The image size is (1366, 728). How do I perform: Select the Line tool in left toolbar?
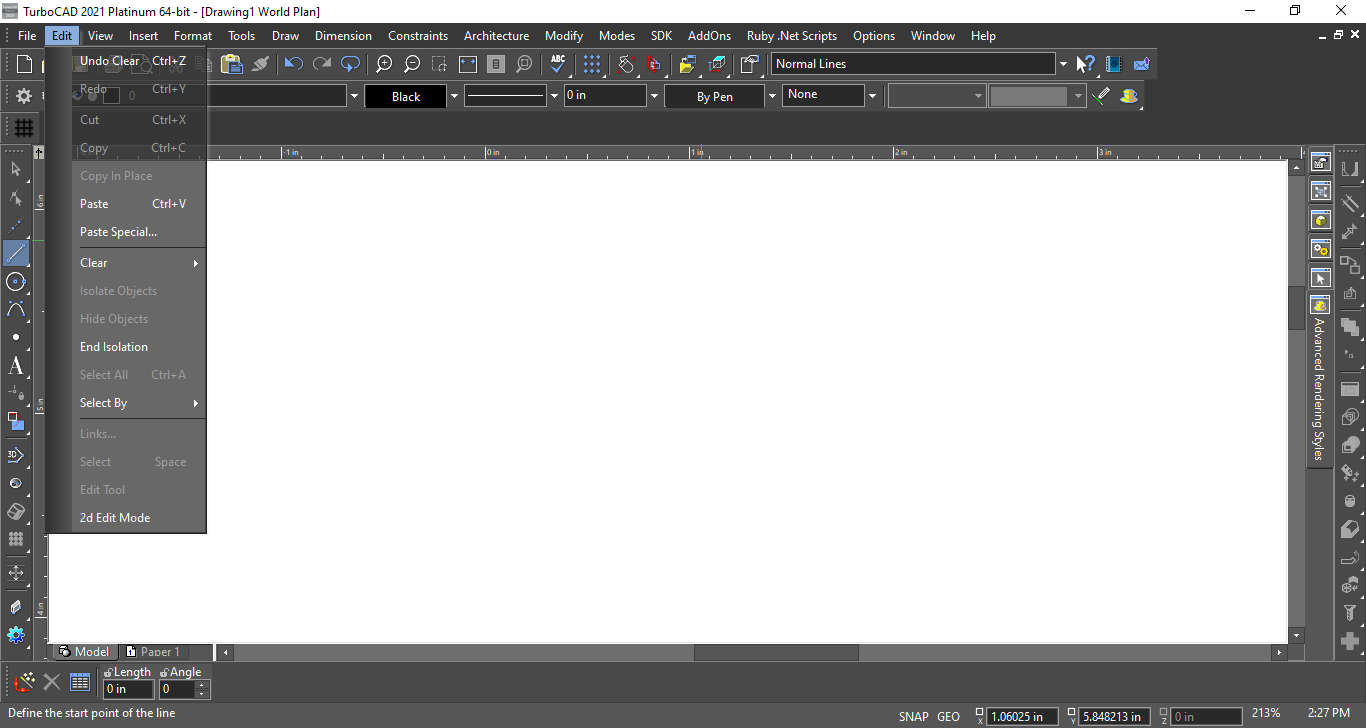[16, 253]
